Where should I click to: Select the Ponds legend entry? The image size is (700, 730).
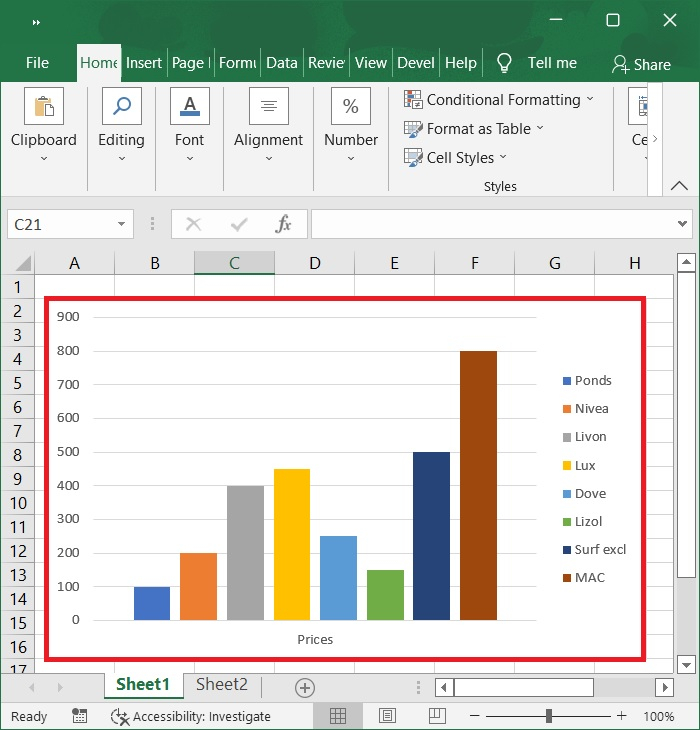coord(587,380)
